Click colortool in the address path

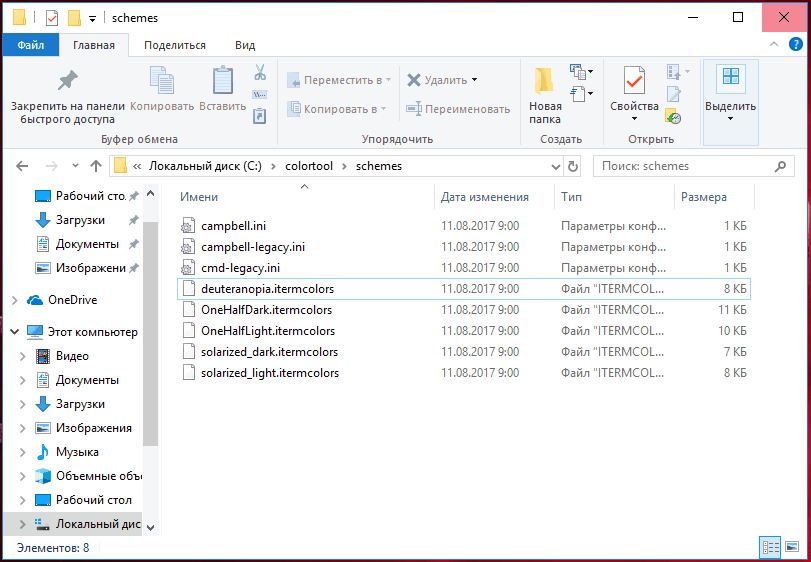point(309,166)
